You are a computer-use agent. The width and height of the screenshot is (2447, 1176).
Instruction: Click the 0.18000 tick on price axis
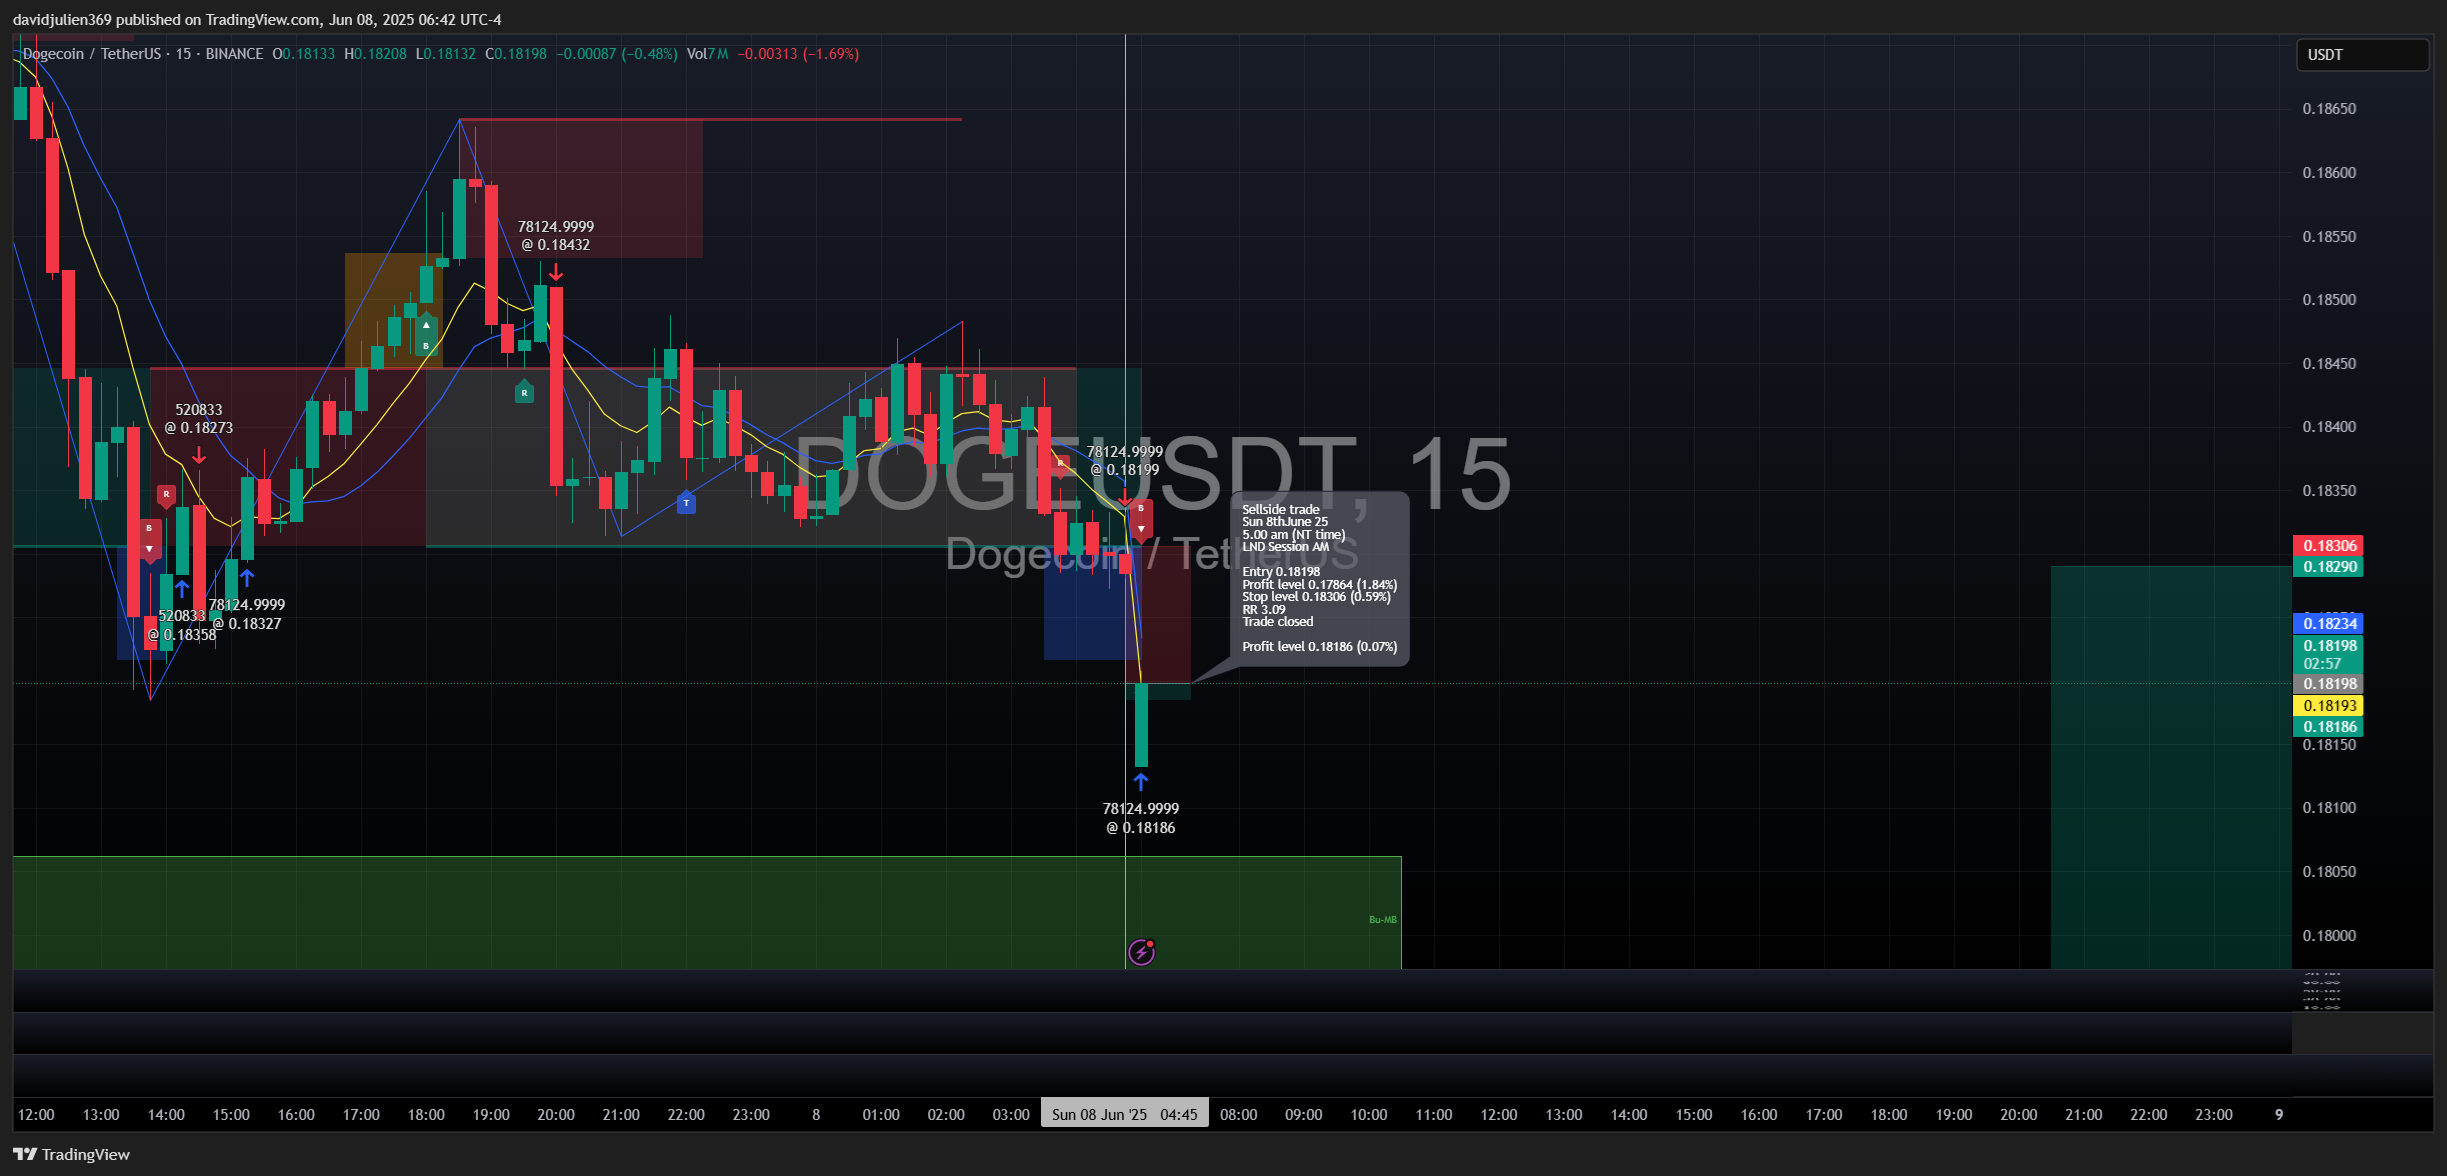(x=2329, y=936)
